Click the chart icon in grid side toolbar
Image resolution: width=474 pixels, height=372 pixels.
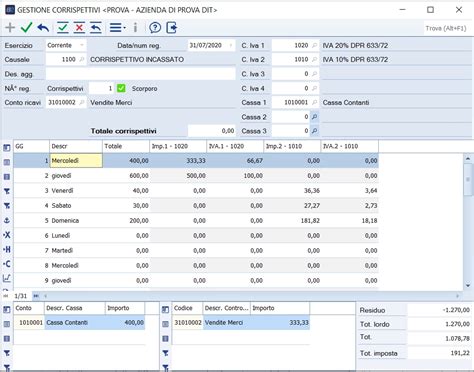[x=7, y=278]
